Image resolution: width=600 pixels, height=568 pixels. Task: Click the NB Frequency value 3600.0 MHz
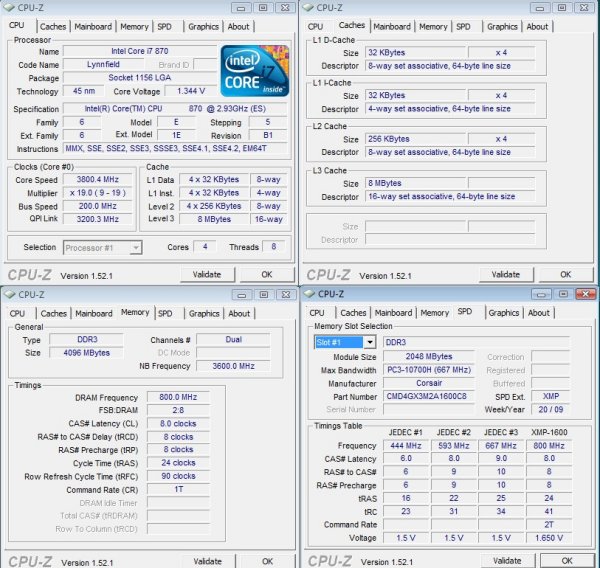click(233, 366)
